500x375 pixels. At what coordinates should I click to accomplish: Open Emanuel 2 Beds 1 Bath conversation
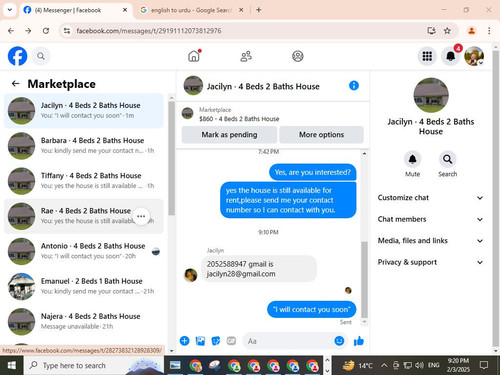[83, 286]
